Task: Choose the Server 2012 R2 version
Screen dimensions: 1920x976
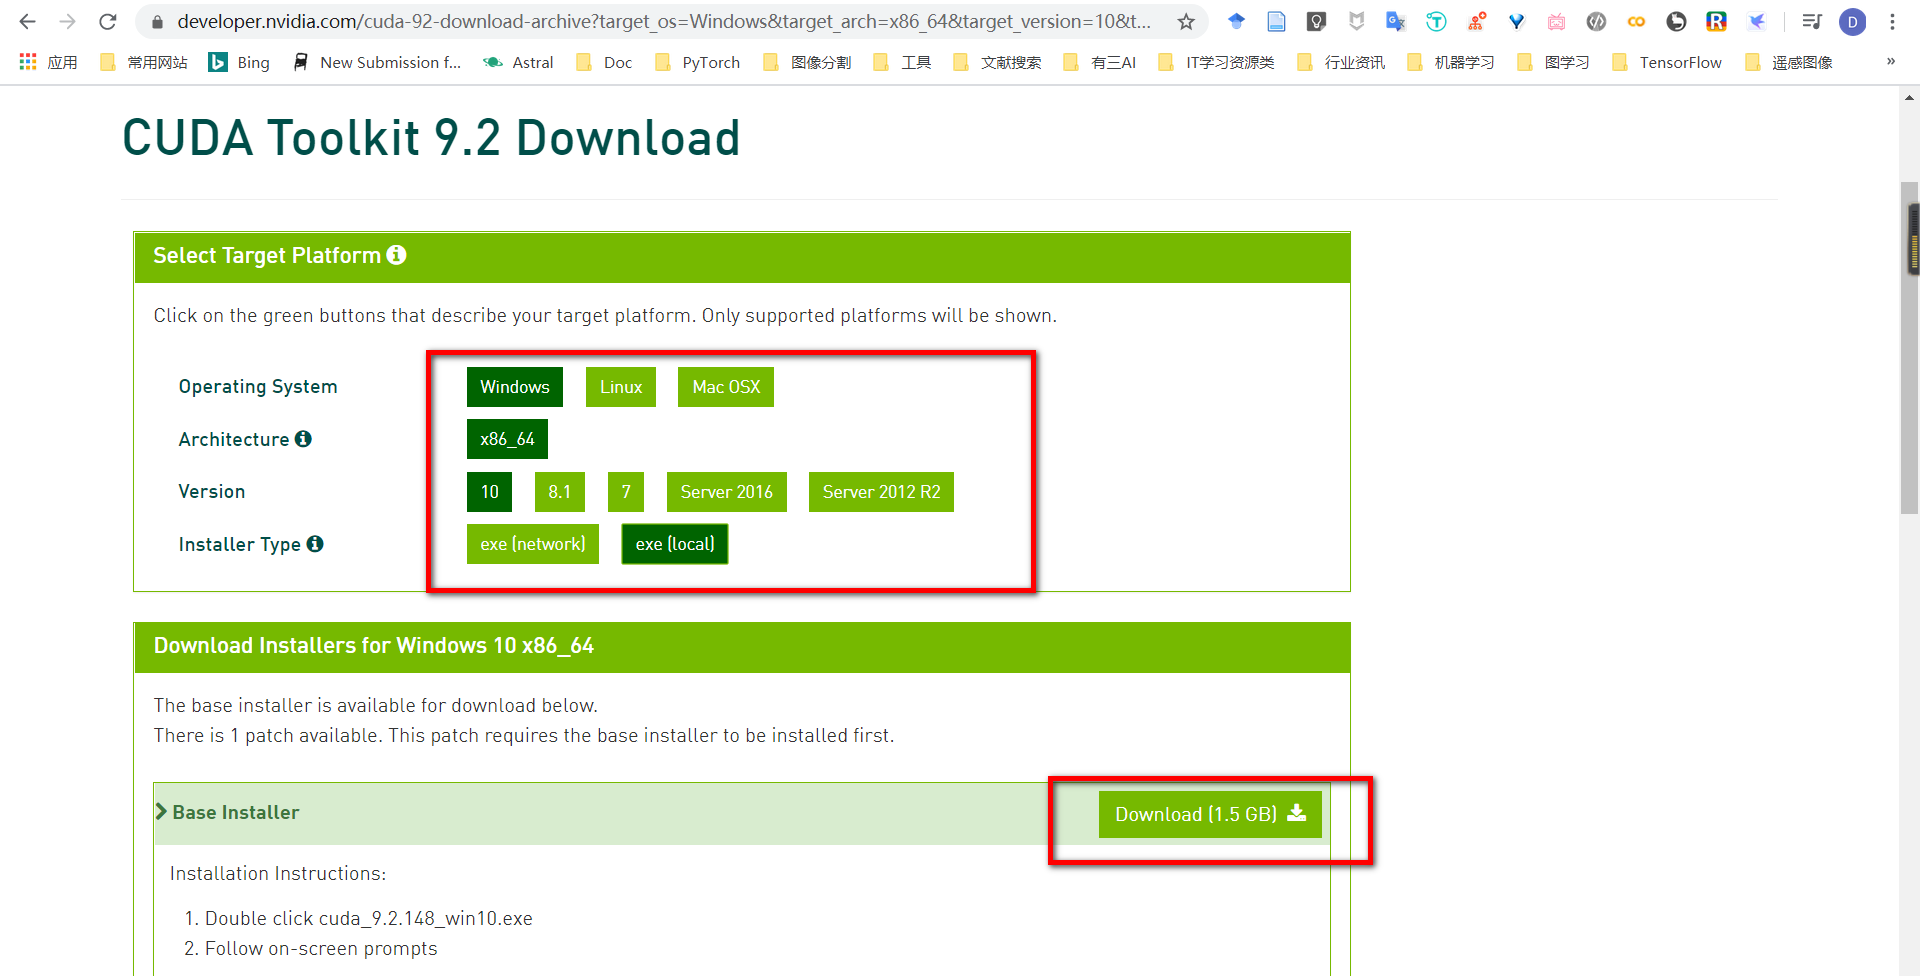Action: coord(881,492)
